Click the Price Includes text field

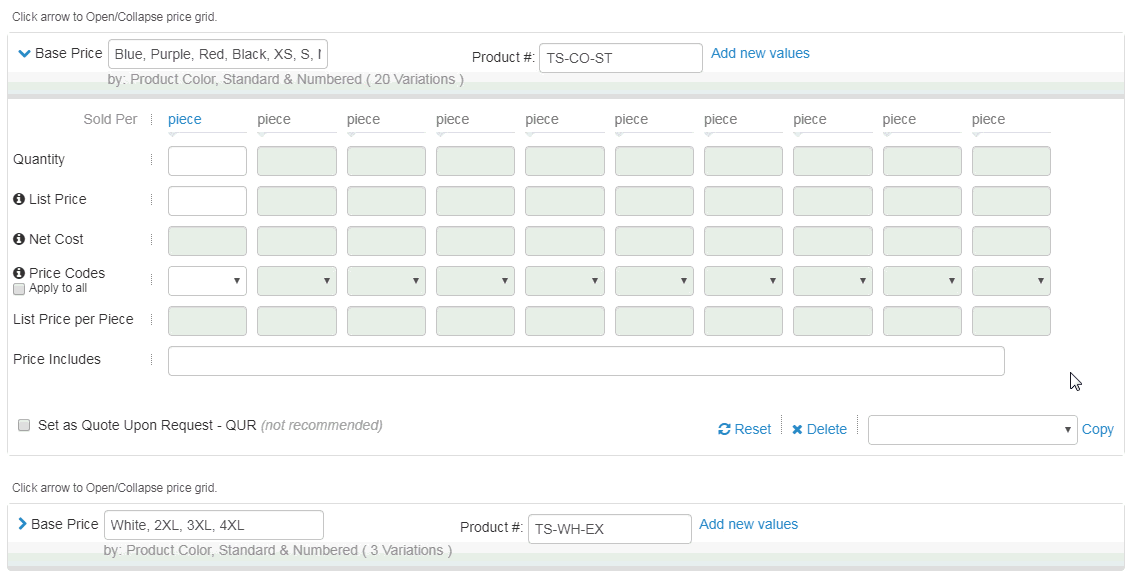point(586,361)
